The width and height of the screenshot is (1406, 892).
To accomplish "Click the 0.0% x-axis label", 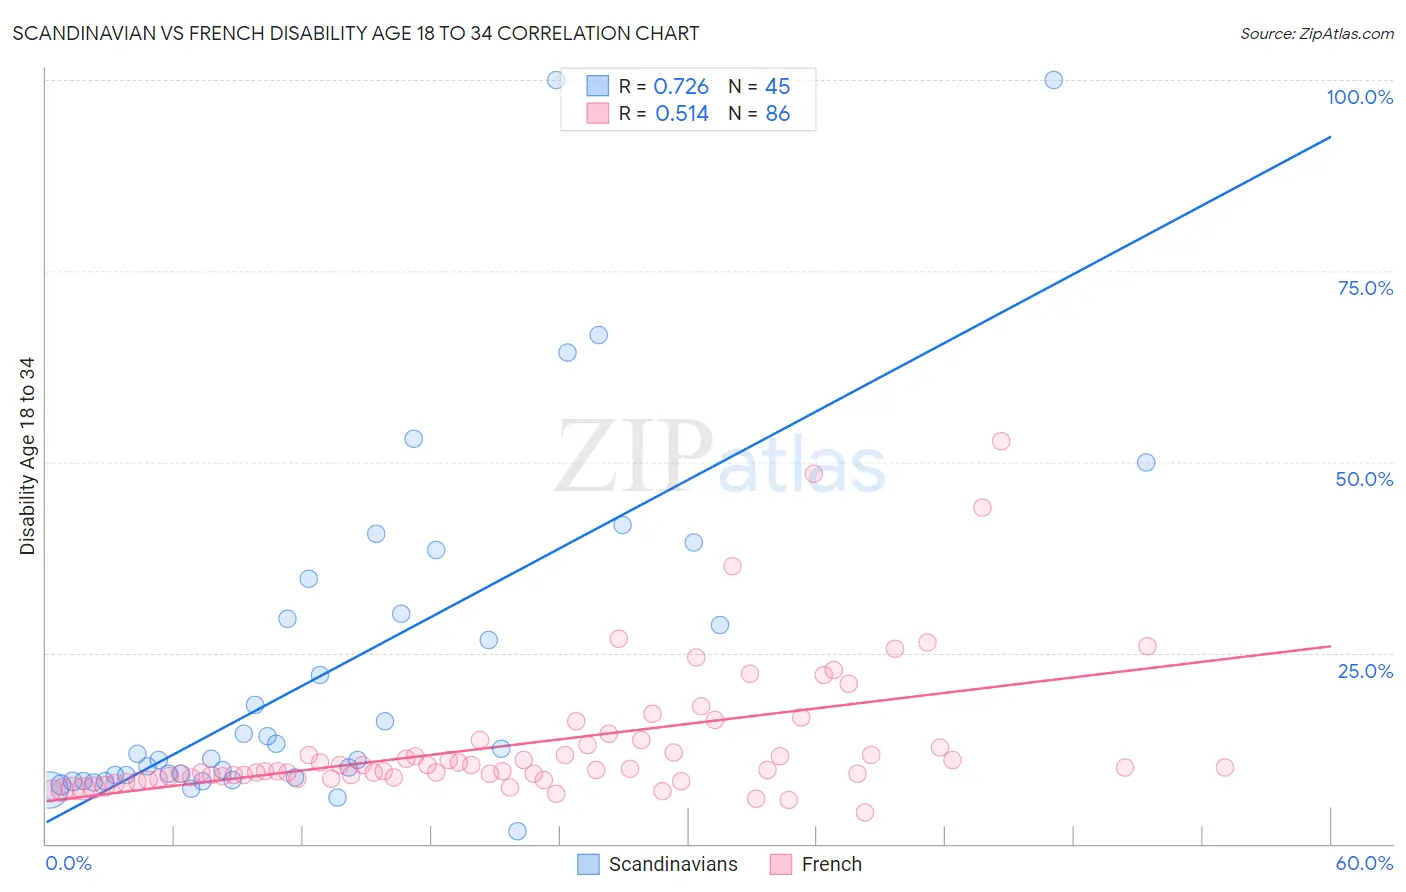I will pyautogui.click(x=68, y=863).
